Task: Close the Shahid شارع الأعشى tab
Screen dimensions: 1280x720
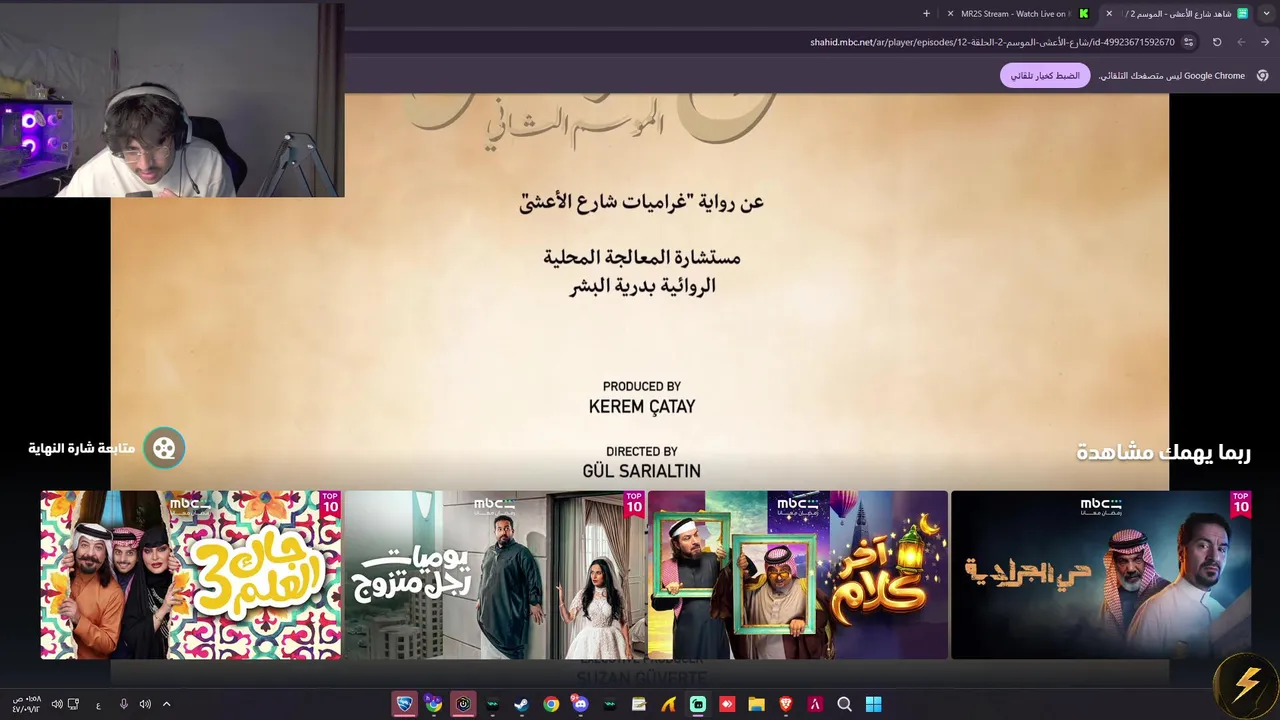Action: pyautogui.click(x=1109, y=14)
